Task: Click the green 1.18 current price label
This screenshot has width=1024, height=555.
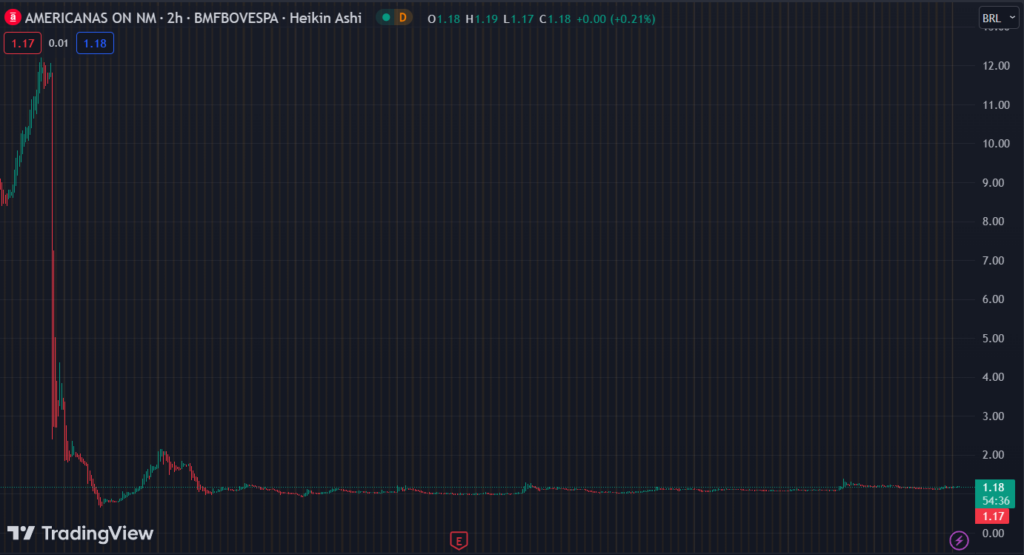Action: pyautogui.click(x=995, y=494)
